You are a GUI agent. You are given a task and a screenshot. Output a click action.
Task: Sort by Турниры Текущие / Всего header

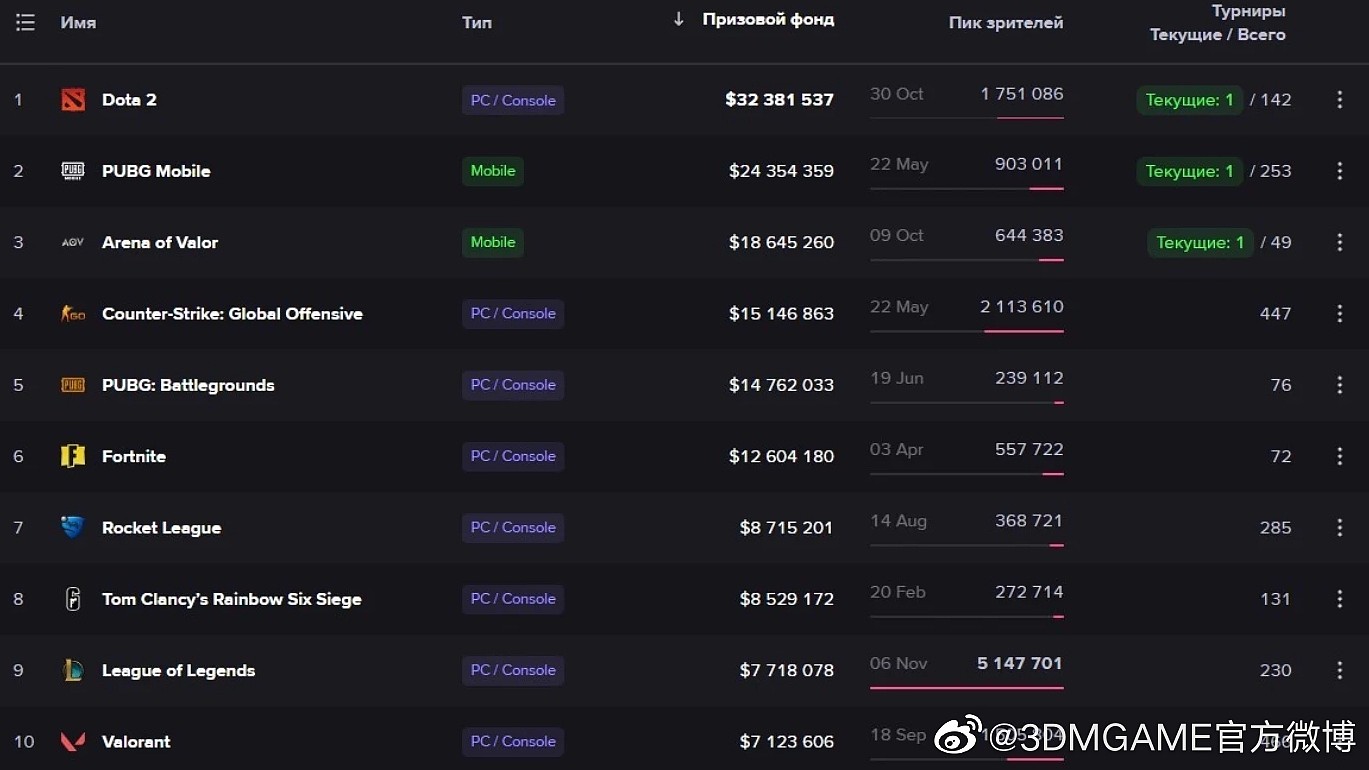point(1218,23)
